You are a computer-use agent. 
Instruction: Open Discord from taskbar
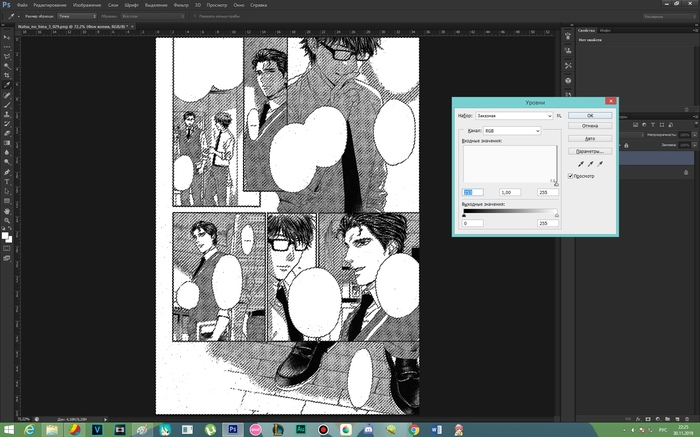click(368, 430)
